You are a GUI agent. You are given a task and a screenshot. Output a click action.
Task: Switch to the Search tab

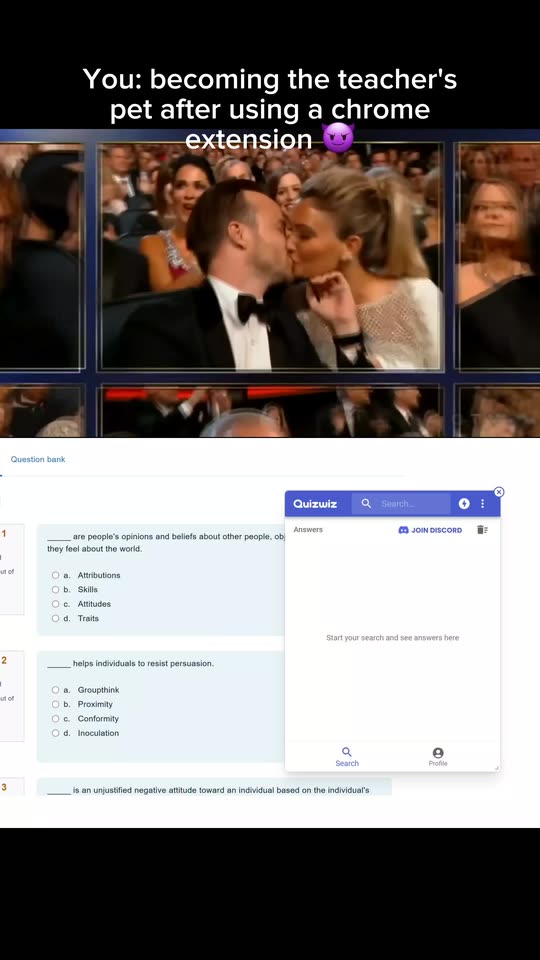tap(347, 757)
